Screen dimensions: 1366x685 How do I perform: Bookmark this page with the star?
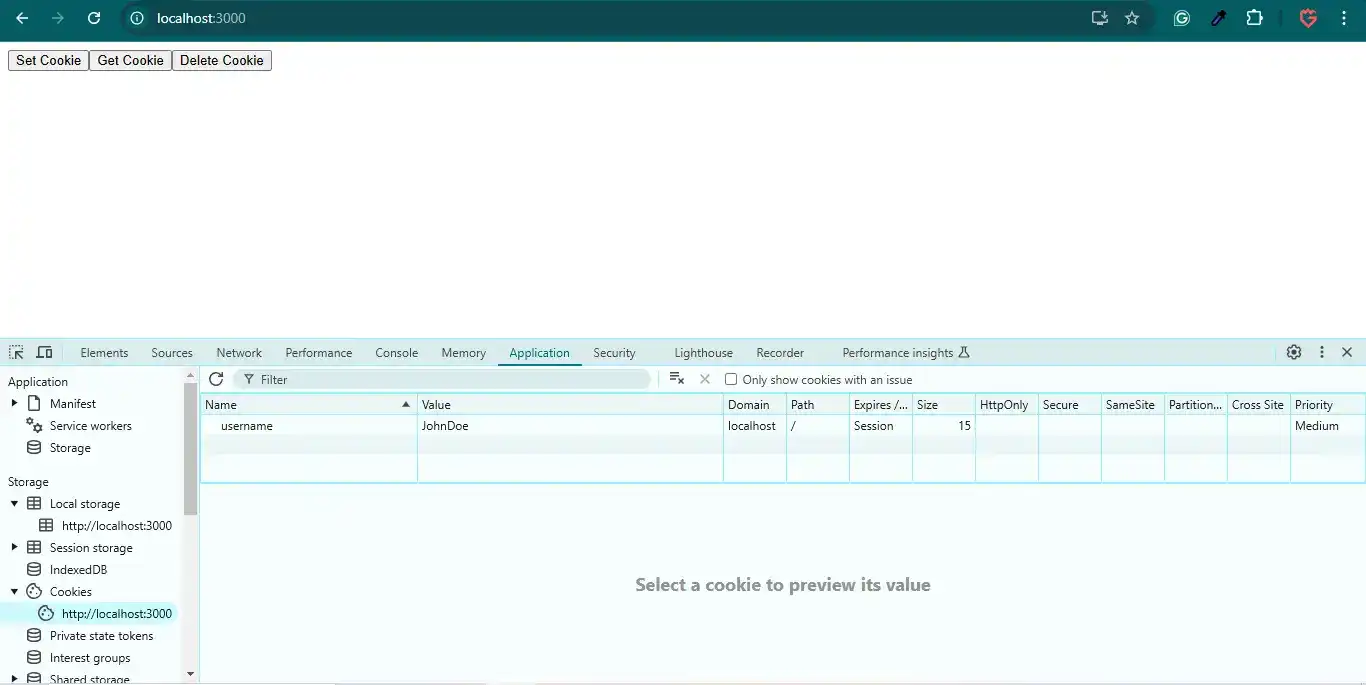(x=1132, y=18)
